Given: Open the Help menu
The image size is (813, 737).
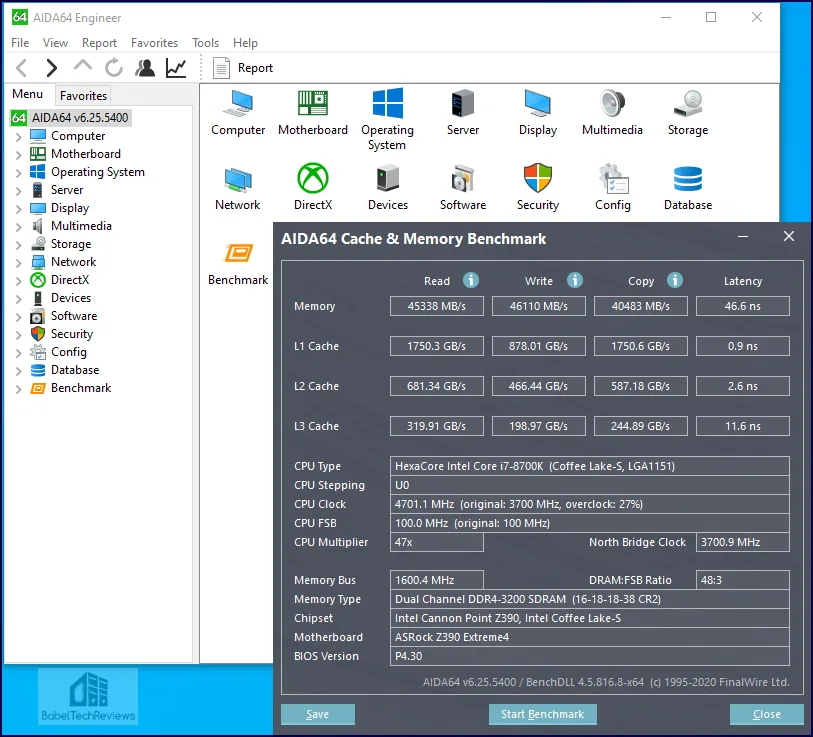Looking at the screenshot, I should [245, 43].
